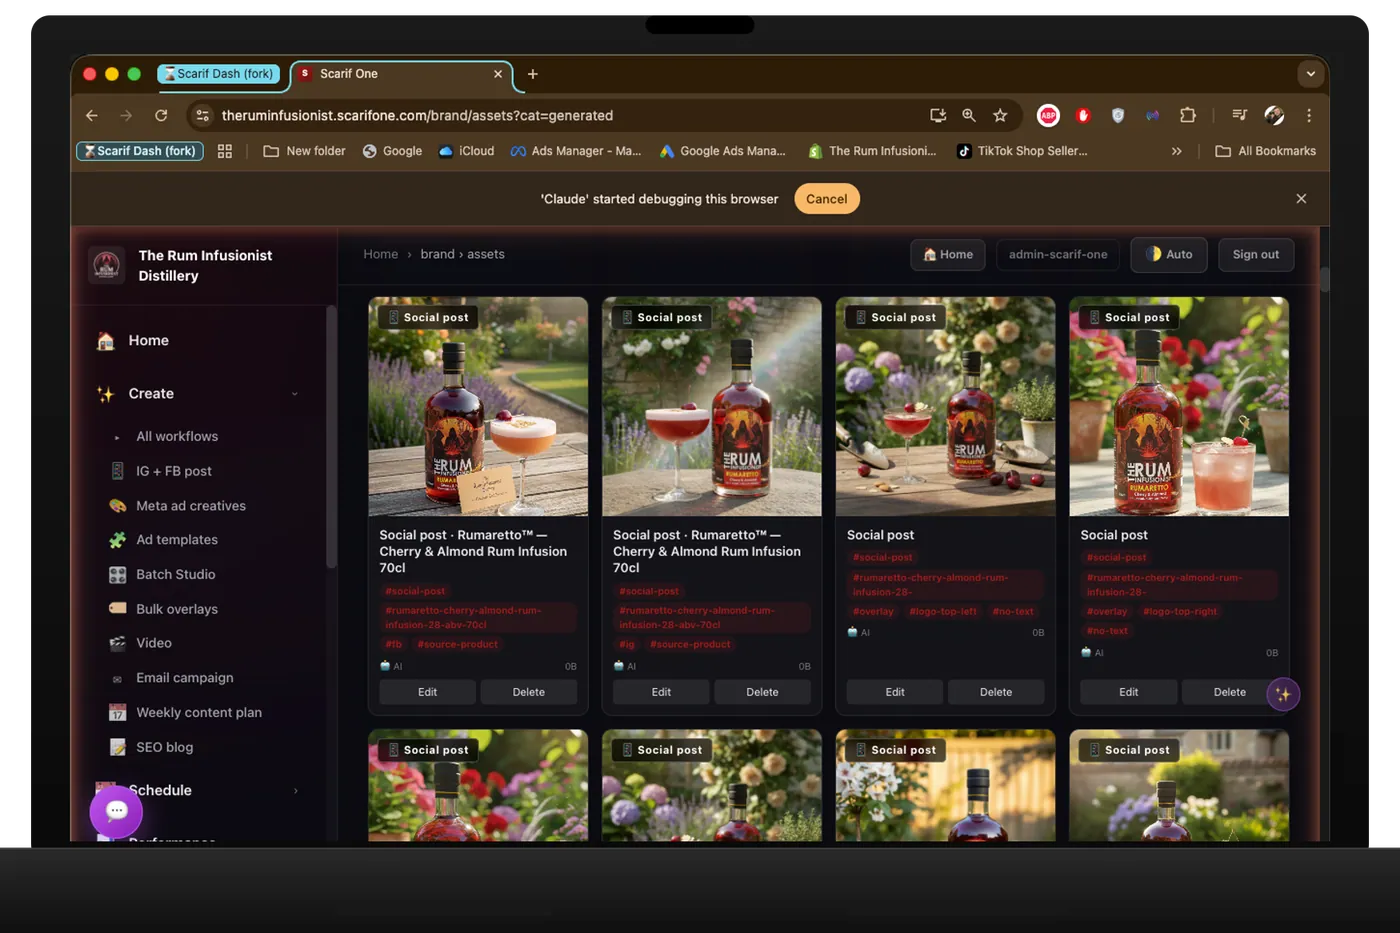Show more bookmarks with the double chevron
1400x933 pixels.
tap(1177, 151)
